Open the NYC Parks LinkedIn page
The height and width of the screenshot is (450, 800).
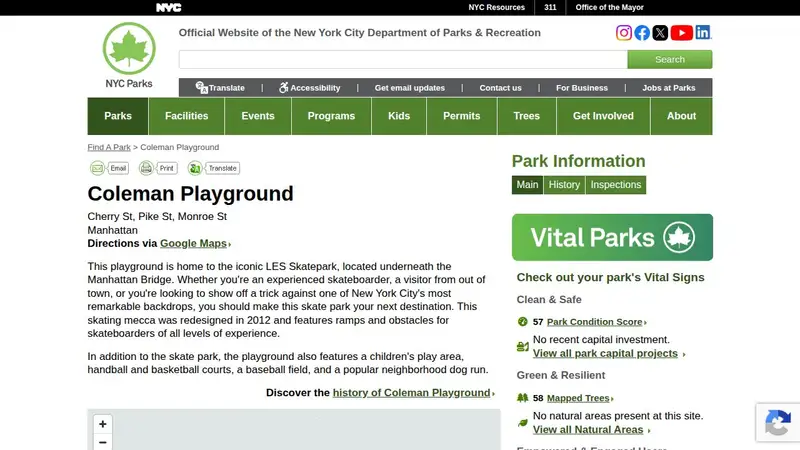(703, 33)
